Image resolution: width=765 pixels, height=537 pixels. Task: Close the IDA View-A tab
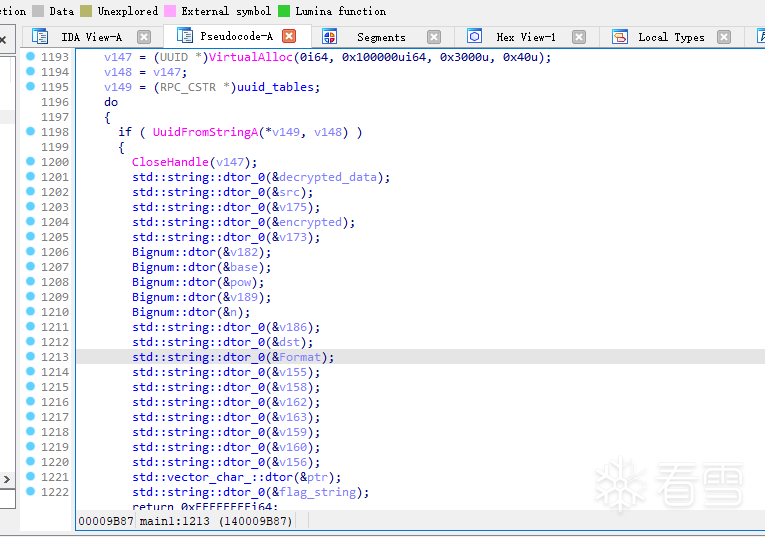[144, 37]
